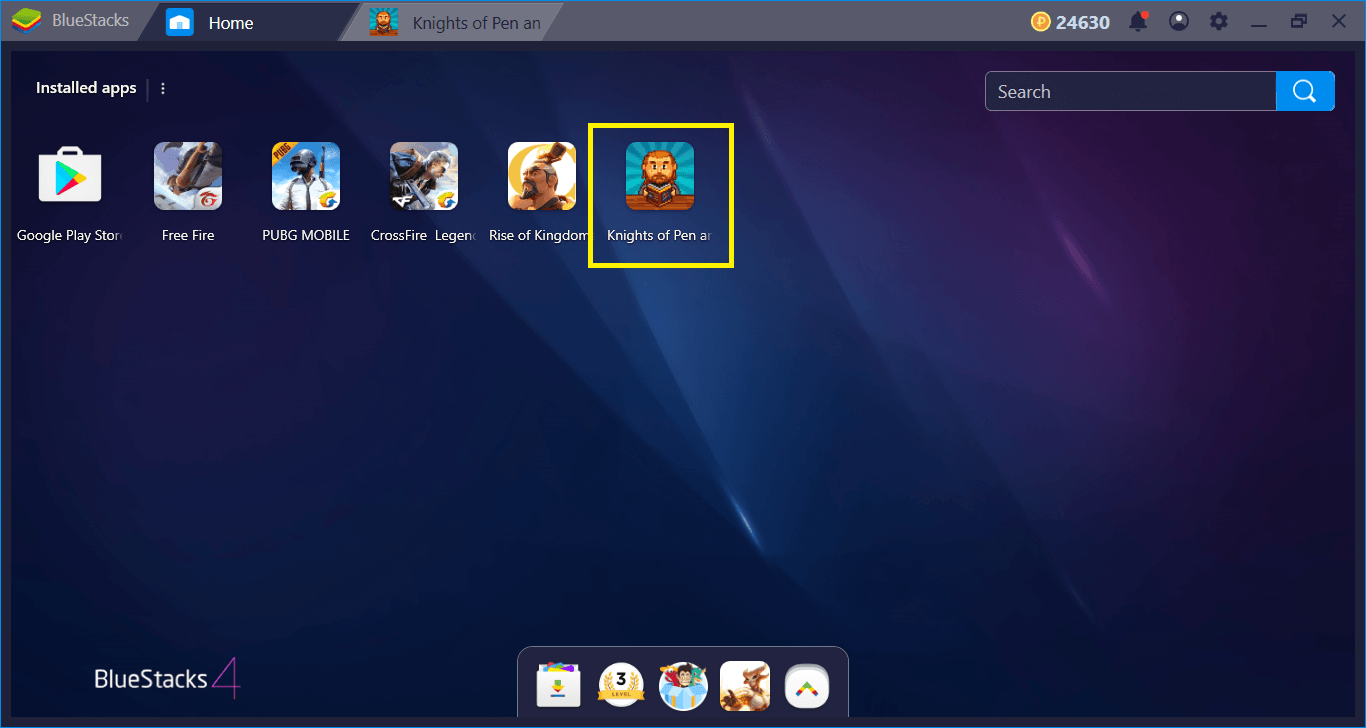Open the settings gear menu

coord(1218,21)
